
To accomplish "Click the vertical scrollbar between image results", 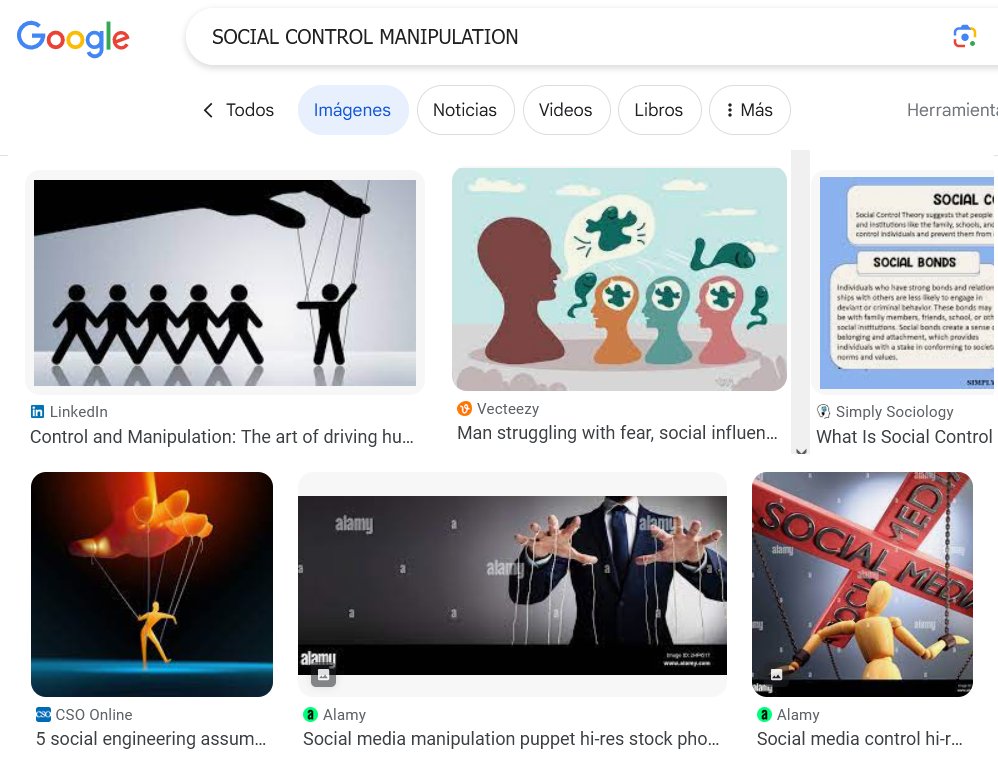I will pos(801,299).
